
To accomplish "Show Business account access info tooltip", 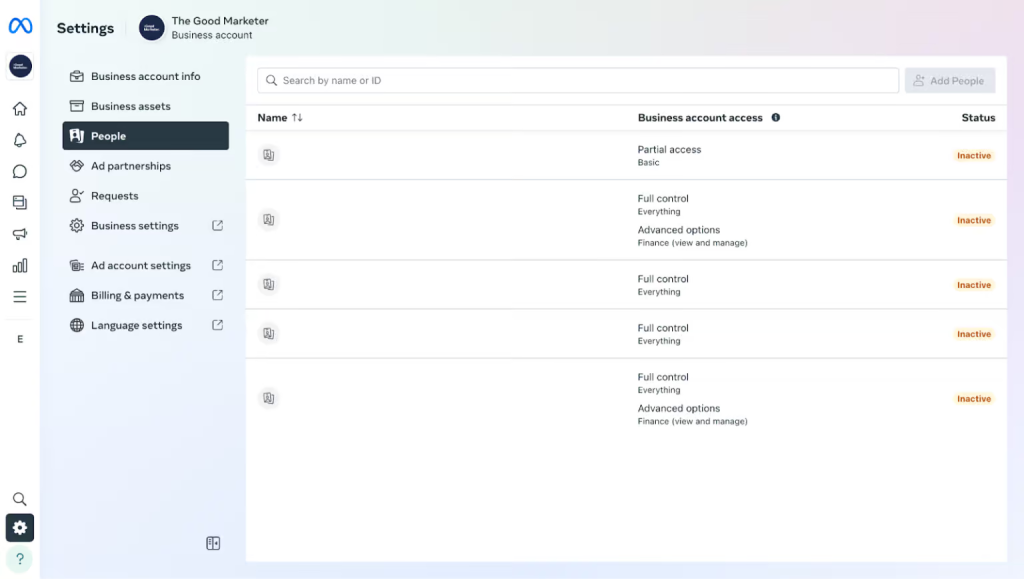I will 776,118.
